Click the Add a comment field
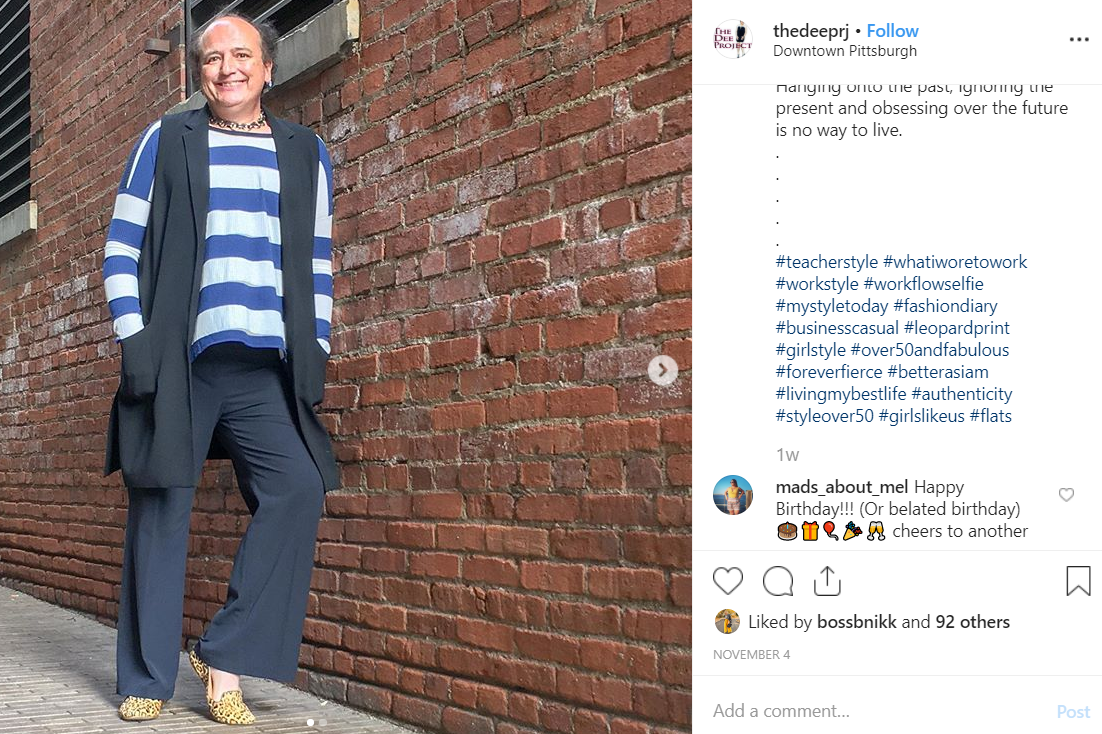The width and height of the screenshot is (1102, 734). 879,711
